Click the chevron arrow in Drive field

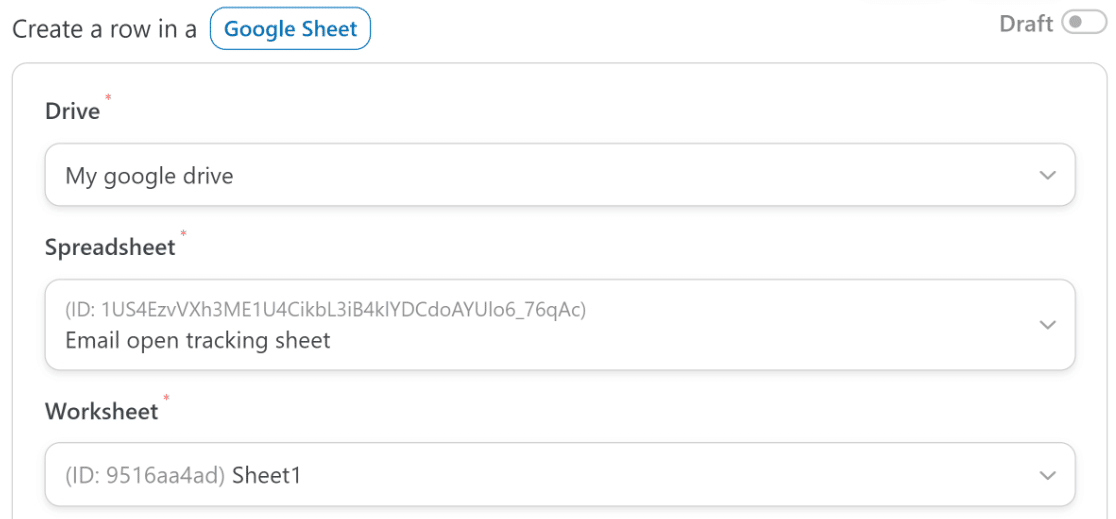pyautogui.click(x=1046, y=175)
